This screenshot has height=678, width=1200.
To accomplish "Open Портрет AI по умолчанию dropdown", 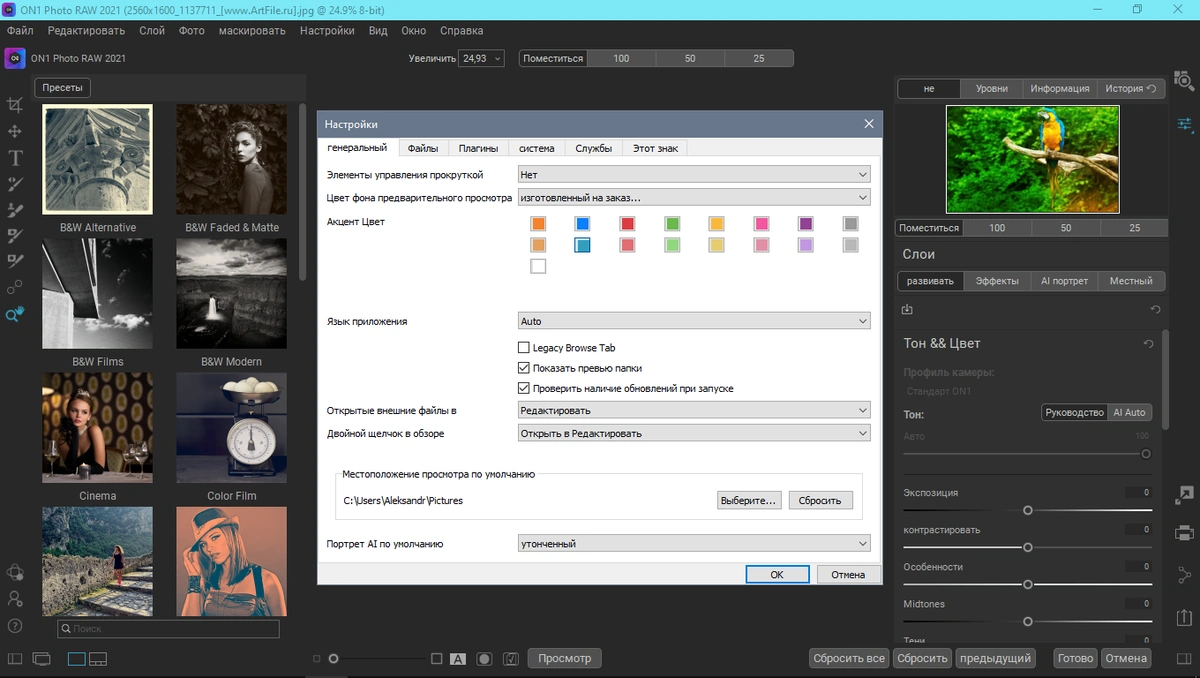I will point(694,544).
